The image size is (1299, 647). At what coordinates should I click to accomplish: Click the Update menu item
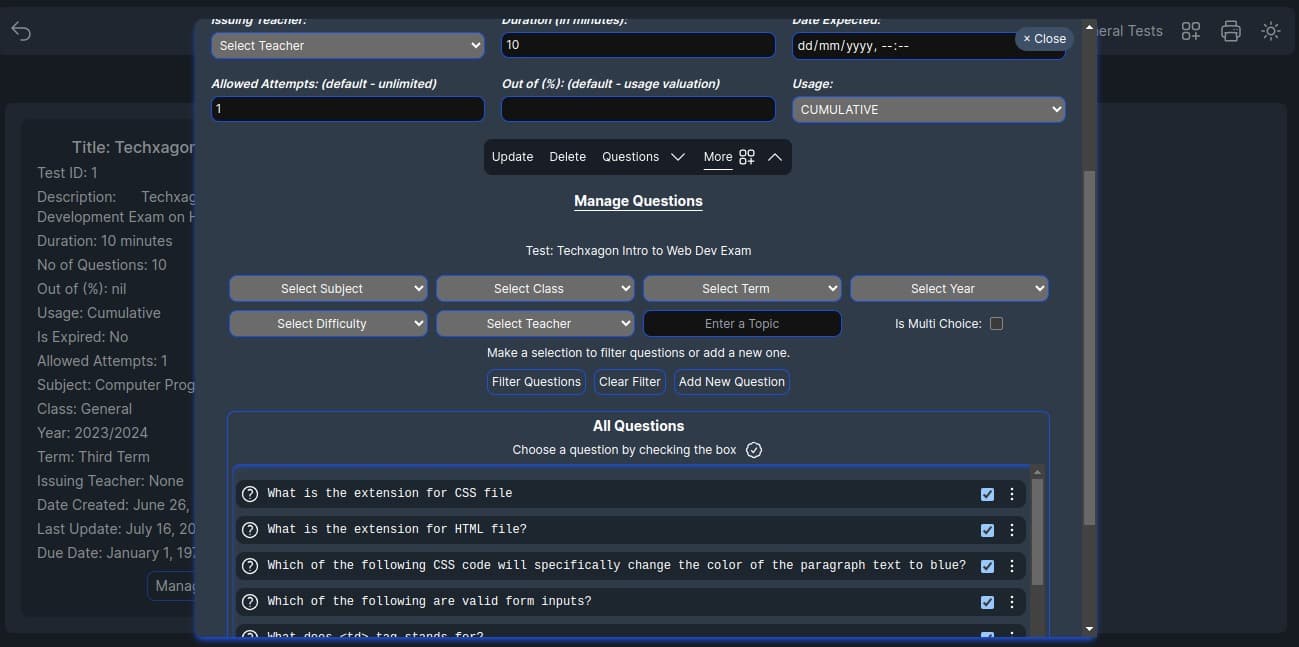pos(512,157)
